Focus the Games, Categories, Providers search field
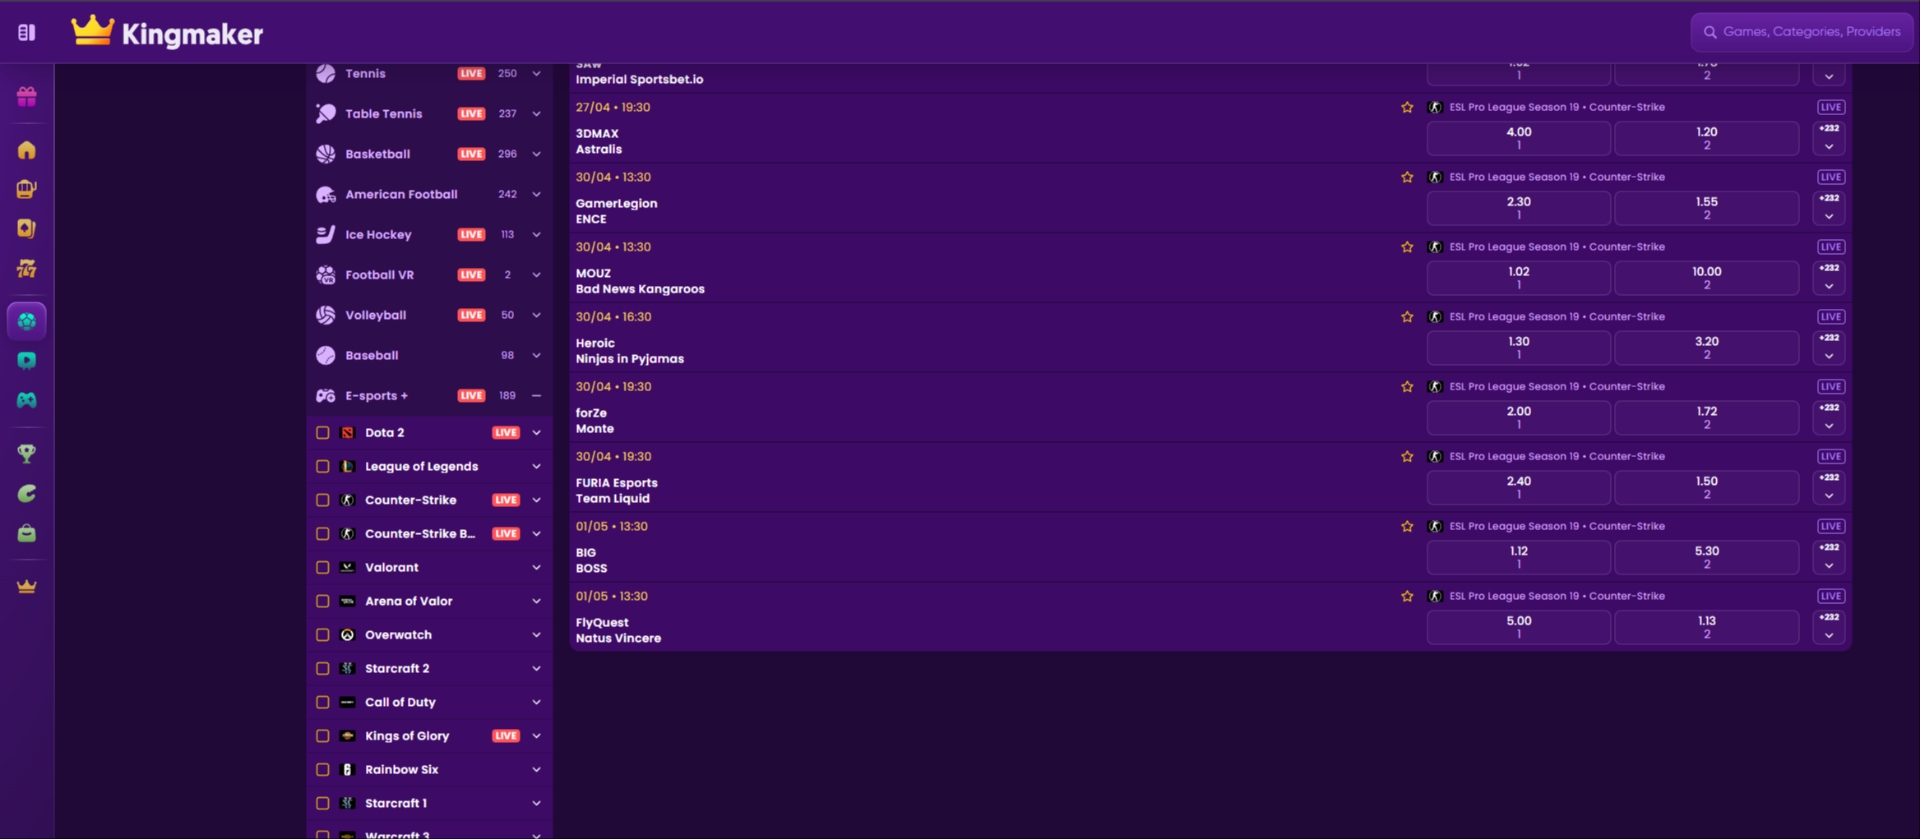 (1803, 32)
